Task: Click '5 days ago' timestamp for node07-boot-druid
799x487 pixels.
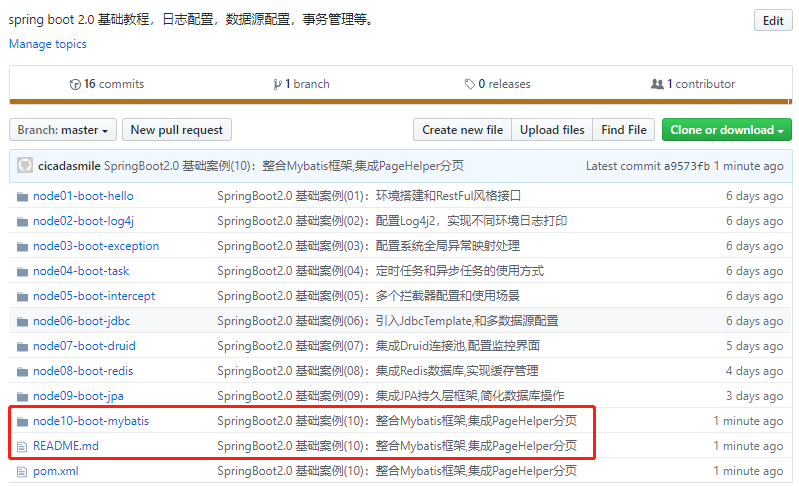Action: point(754,346)
